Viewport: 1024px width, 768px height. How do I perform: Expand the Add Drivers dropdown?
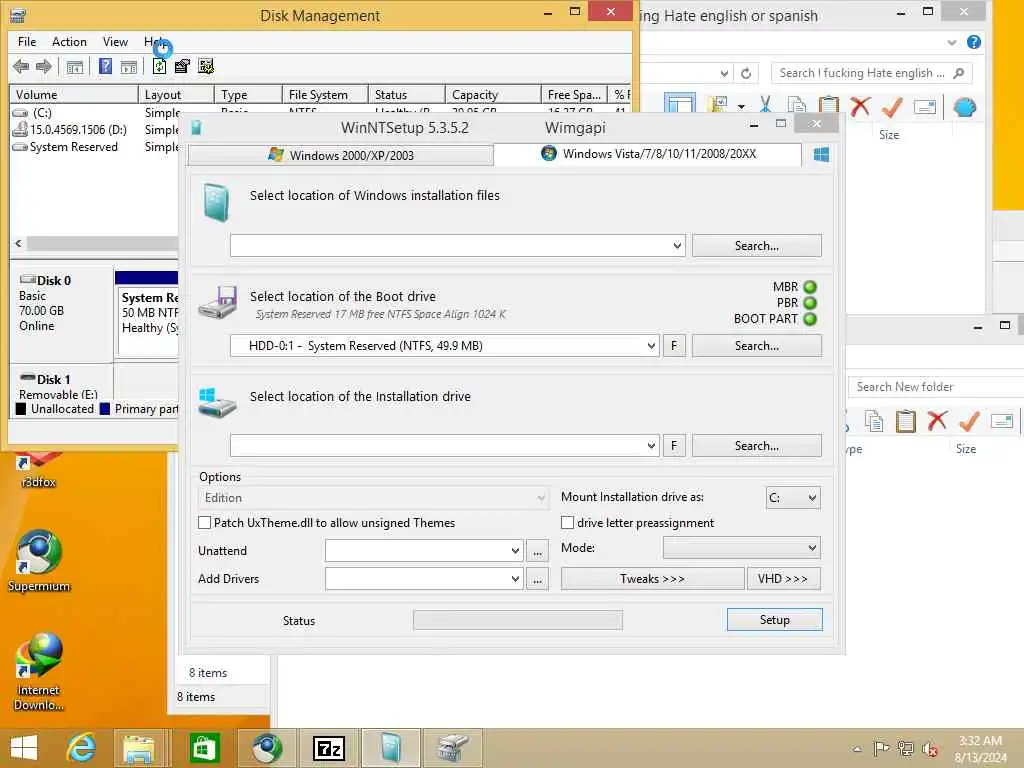(x=515, y=579)
